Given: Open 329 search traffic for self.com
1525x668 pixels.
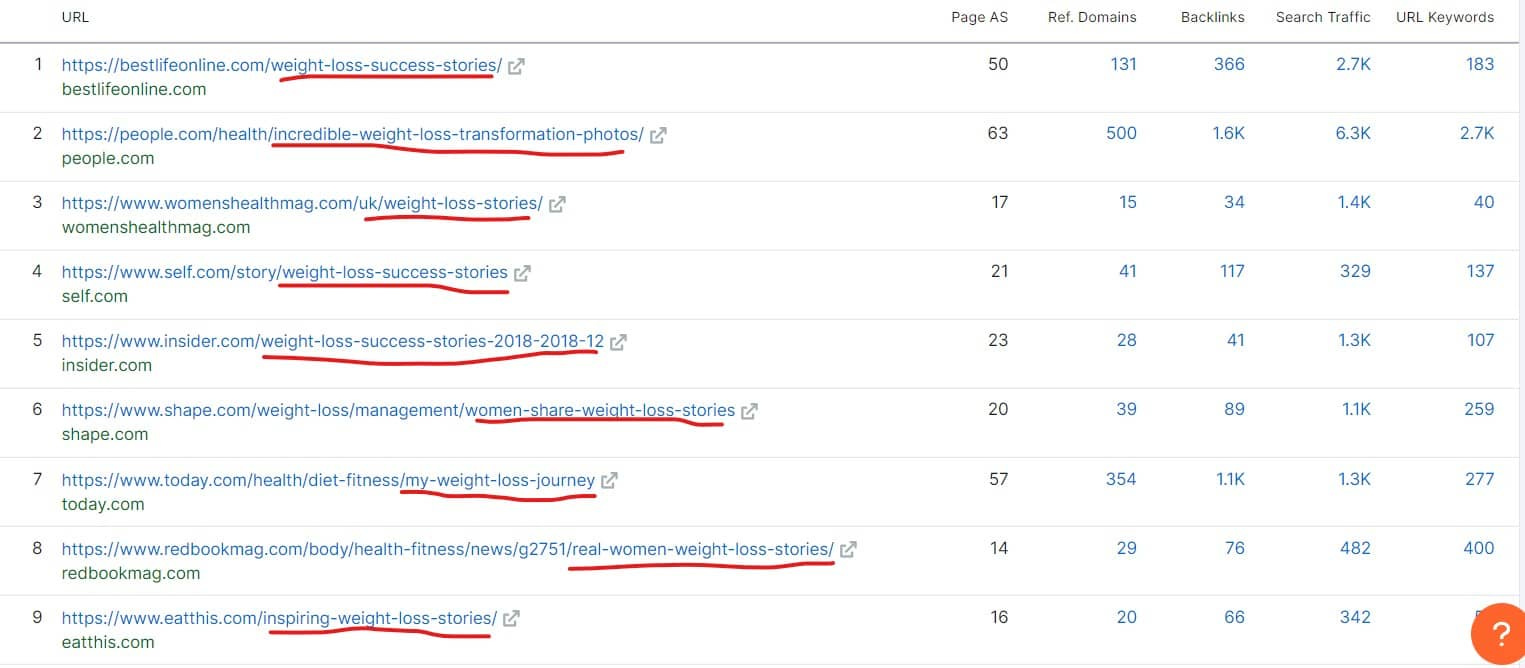Looking at the screenshot, I should coord(1355,271).
